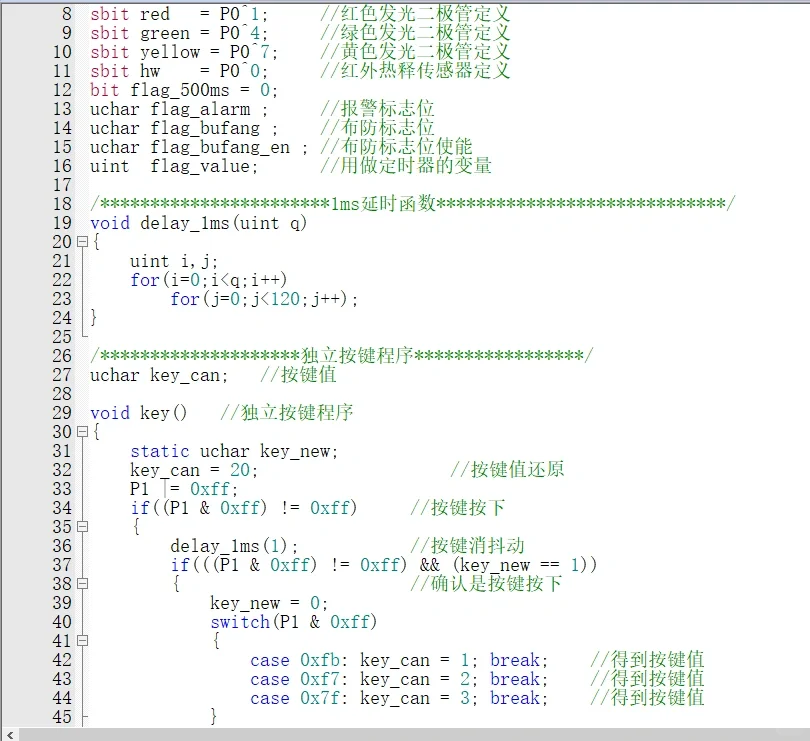Click line number 17 in the gutter
This screenshot has height=741, width=810.
(x=62, y=185)
